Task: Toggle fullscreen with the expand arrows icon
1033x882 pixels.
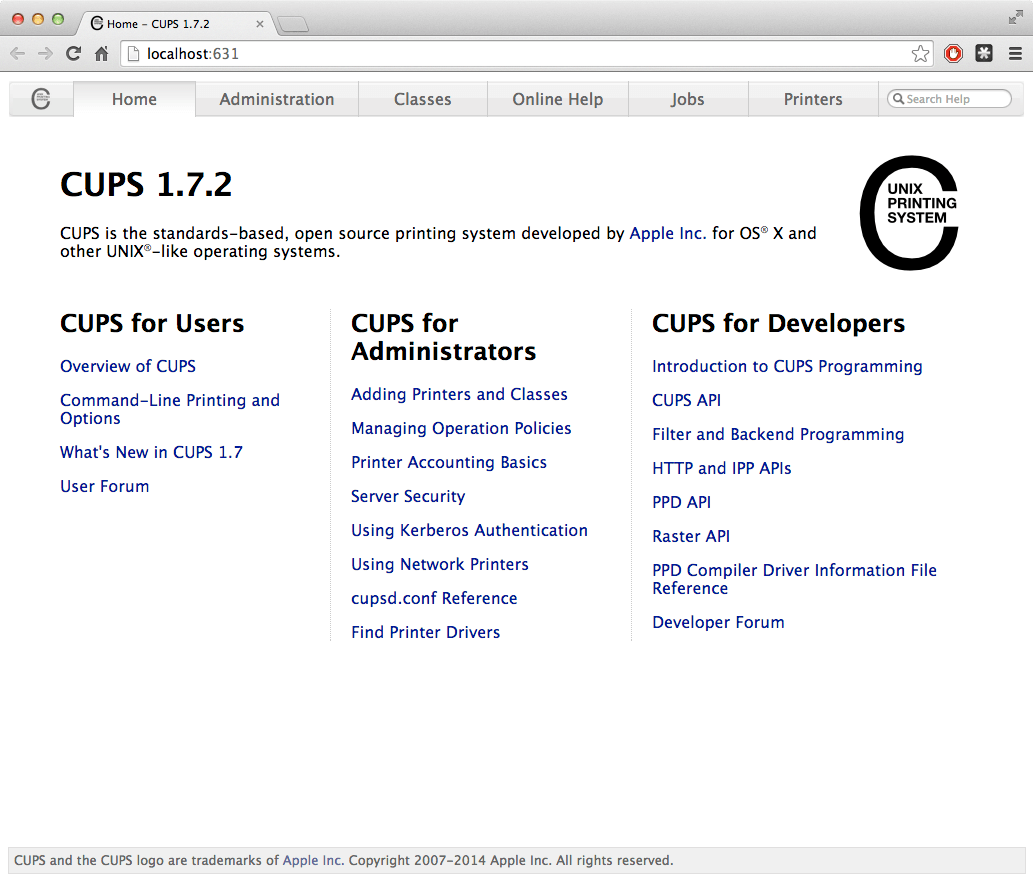Action: tap(1015, 18)
